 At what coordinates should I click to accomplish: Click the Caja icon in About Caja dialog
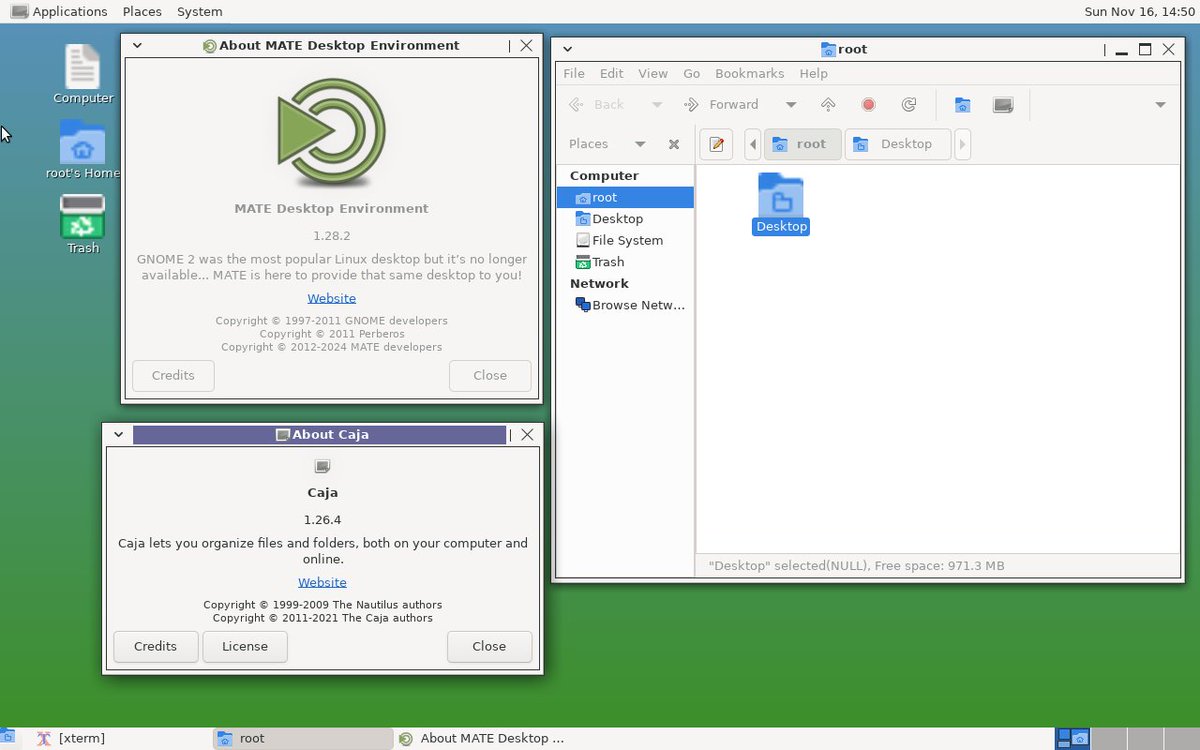click(322, 466)
